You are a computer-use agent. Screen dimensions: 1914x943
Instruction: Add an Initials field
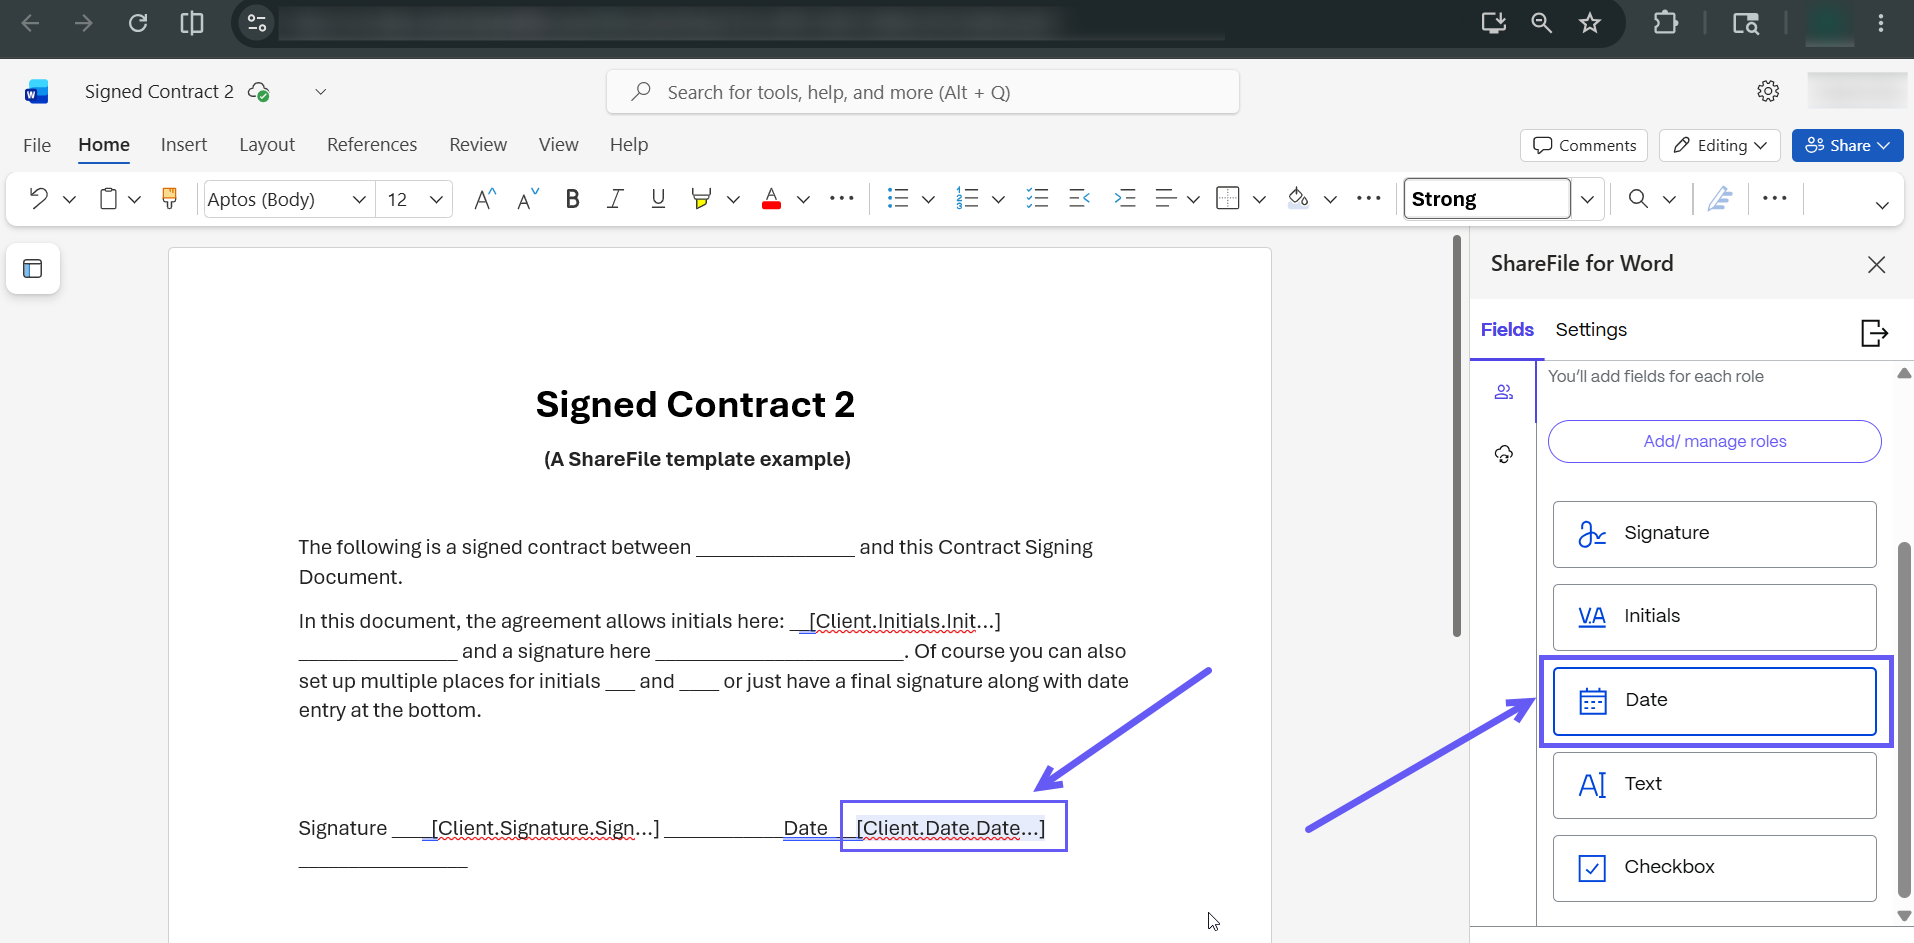tap(1715, 617)
